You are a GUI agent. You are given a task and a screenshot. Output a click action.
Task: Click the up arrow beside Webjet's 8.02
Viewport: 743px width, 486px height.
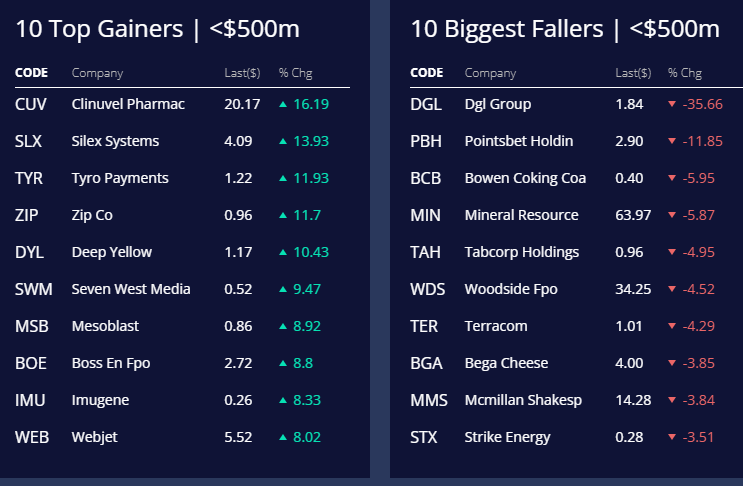283,437
